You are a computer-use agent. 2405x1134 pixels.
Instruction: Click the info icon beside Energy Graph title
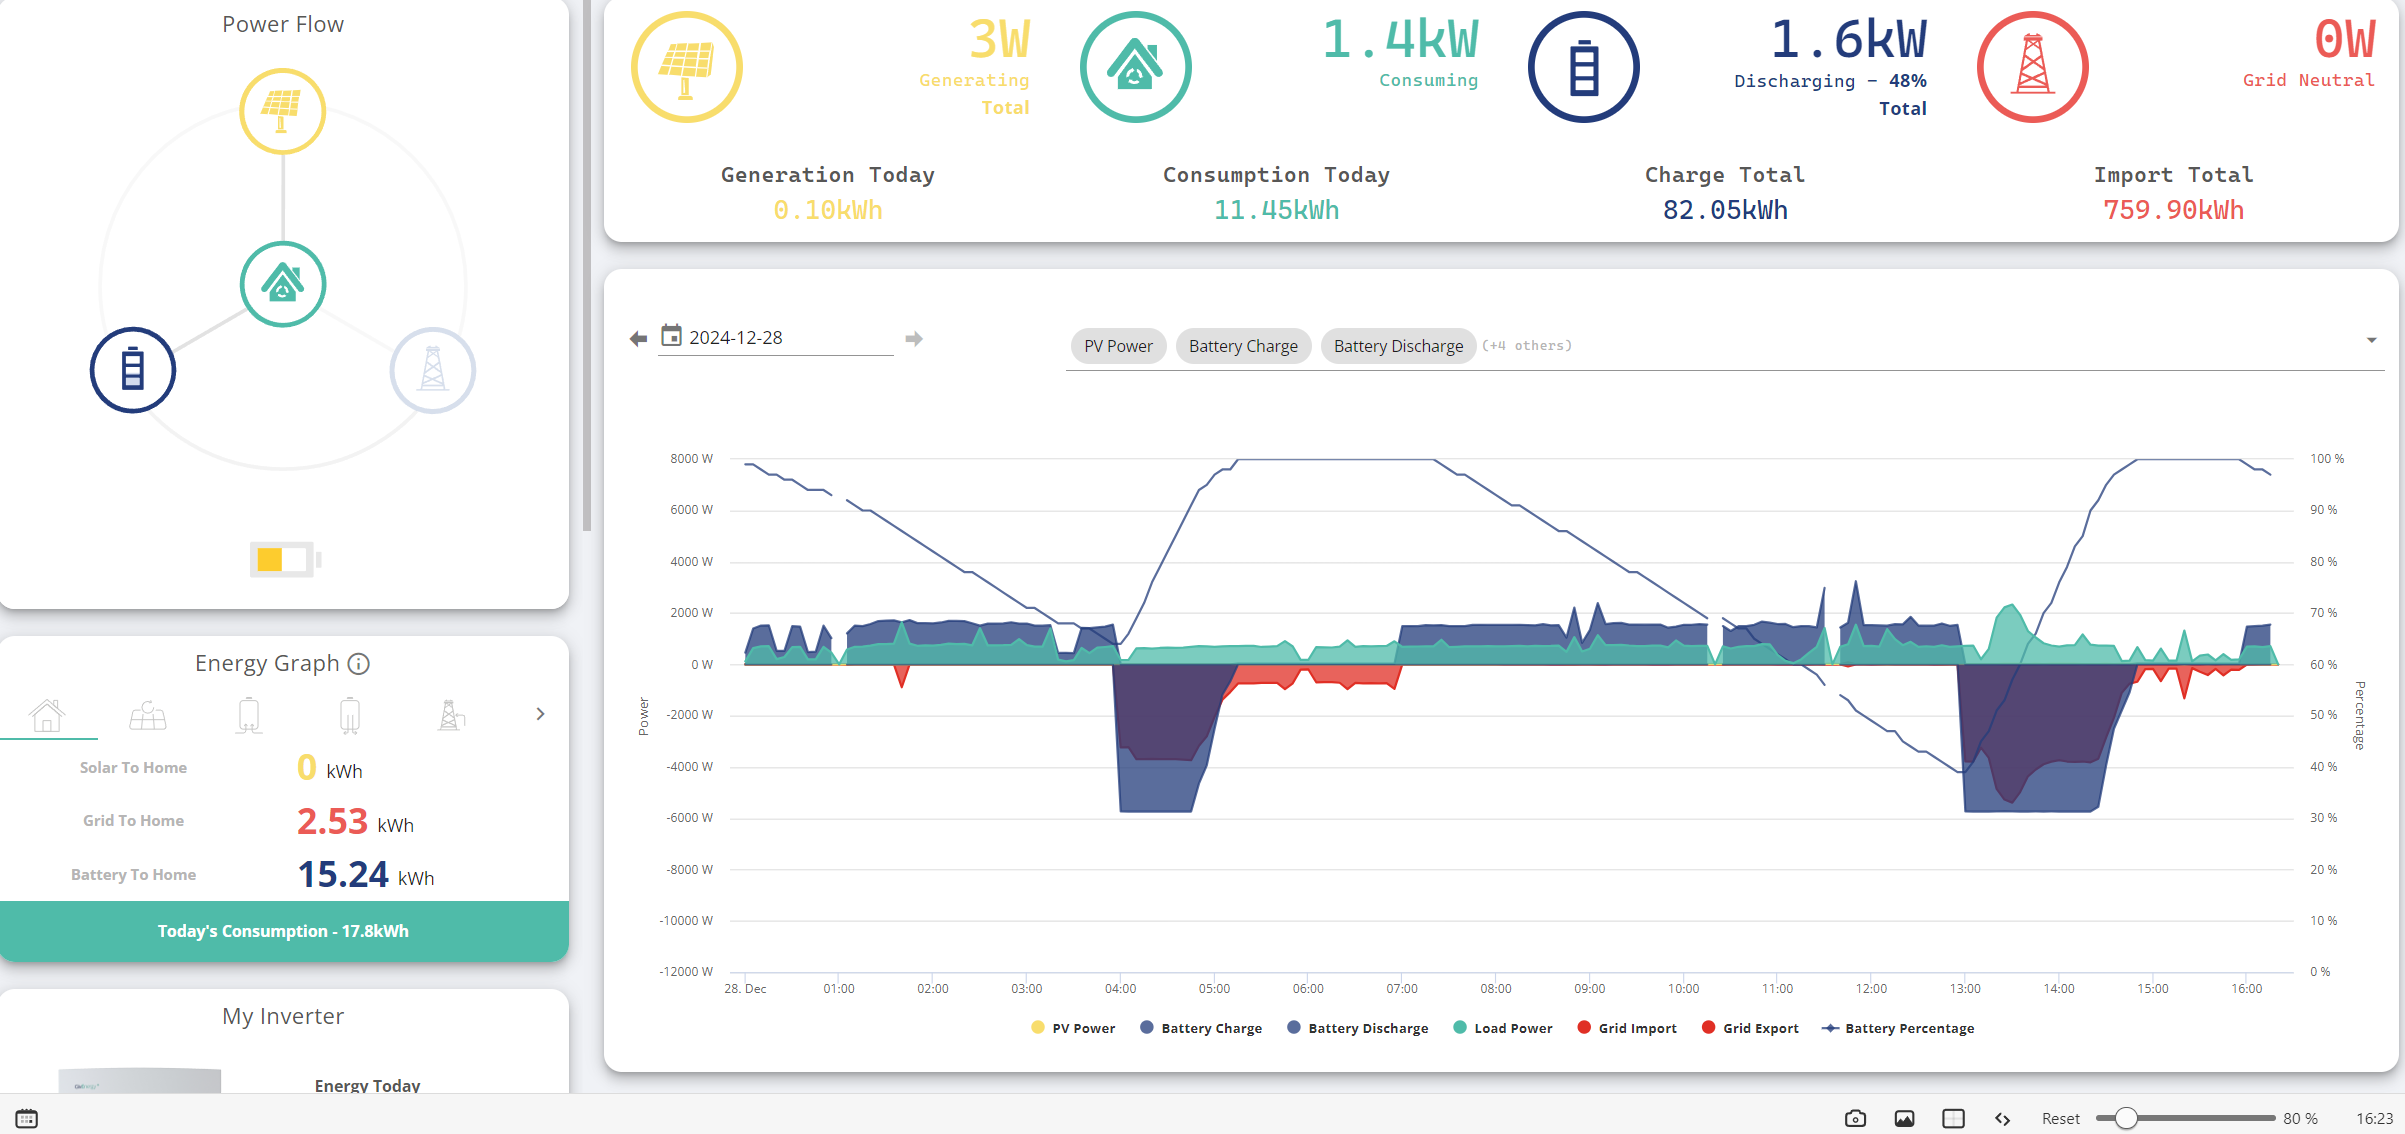click(x=359, y=664)
